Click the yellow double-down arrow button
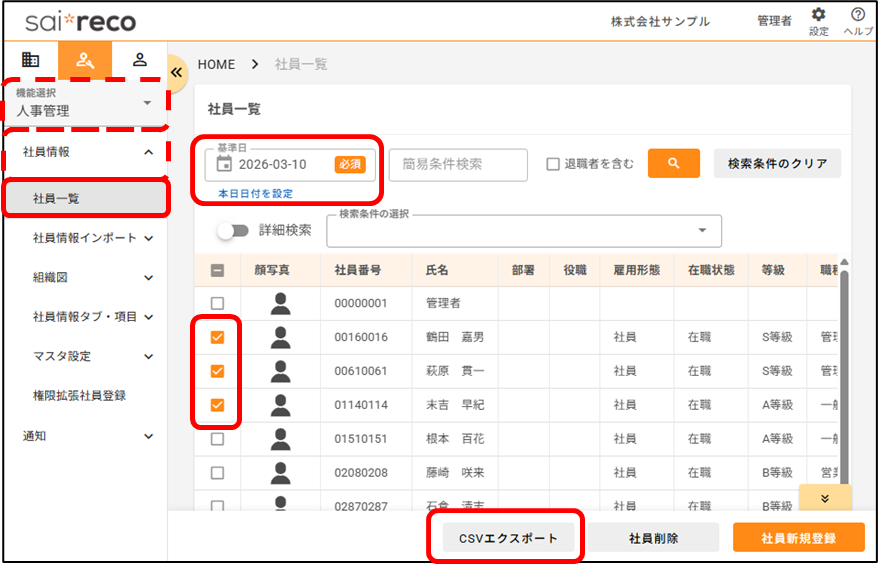 [825, 498]
